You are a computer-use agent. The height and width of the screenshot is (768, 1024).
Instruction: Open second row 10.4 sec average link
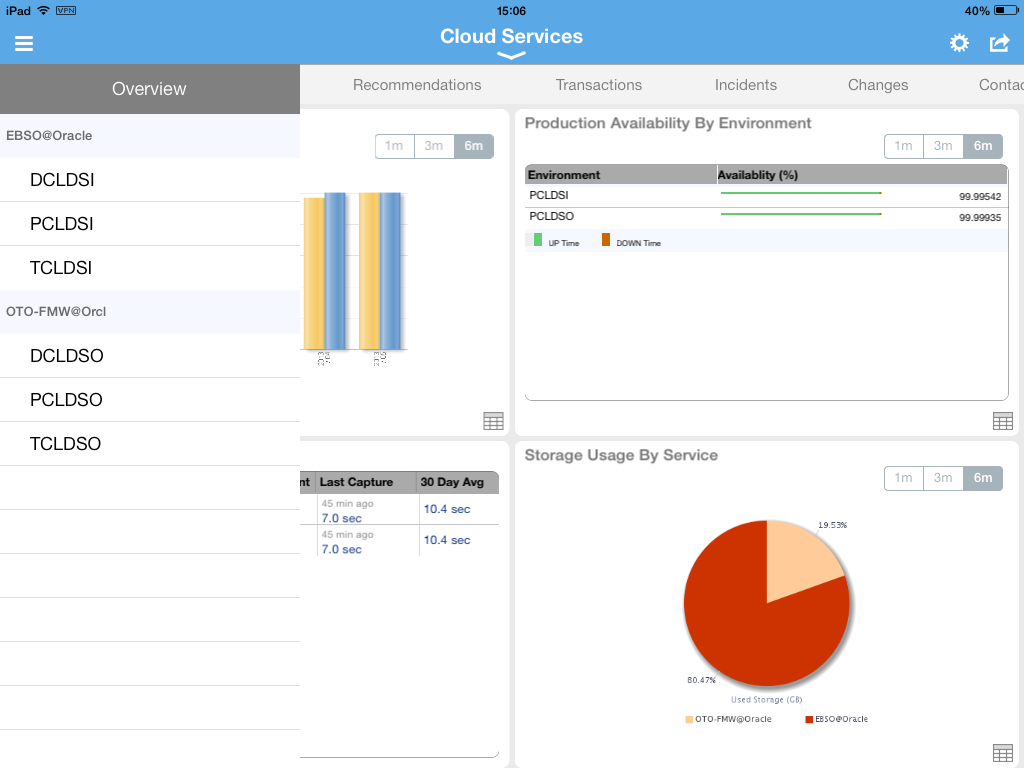[447, 541]
